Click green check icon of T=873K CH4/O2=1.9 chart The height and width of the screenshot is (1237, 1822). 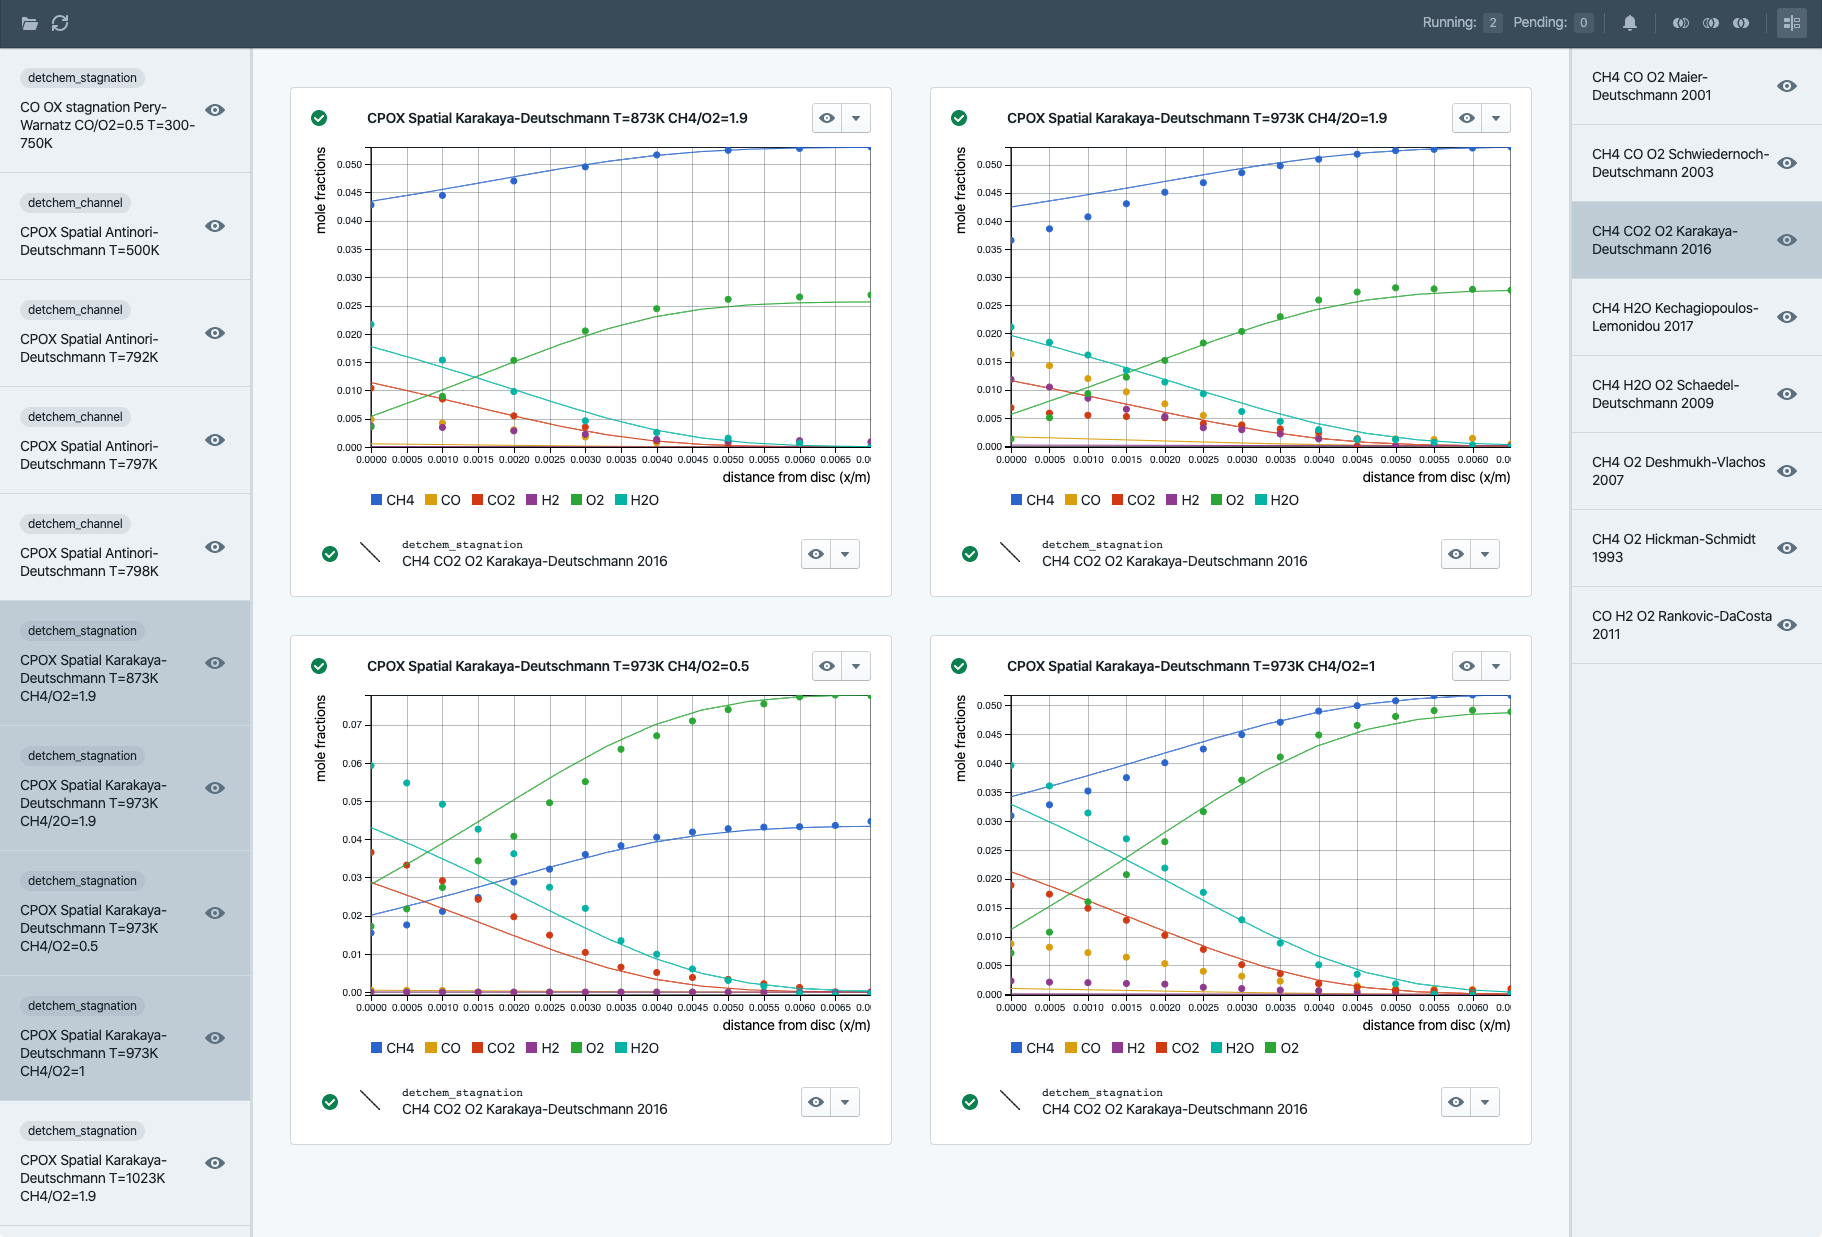pos(319,118)
